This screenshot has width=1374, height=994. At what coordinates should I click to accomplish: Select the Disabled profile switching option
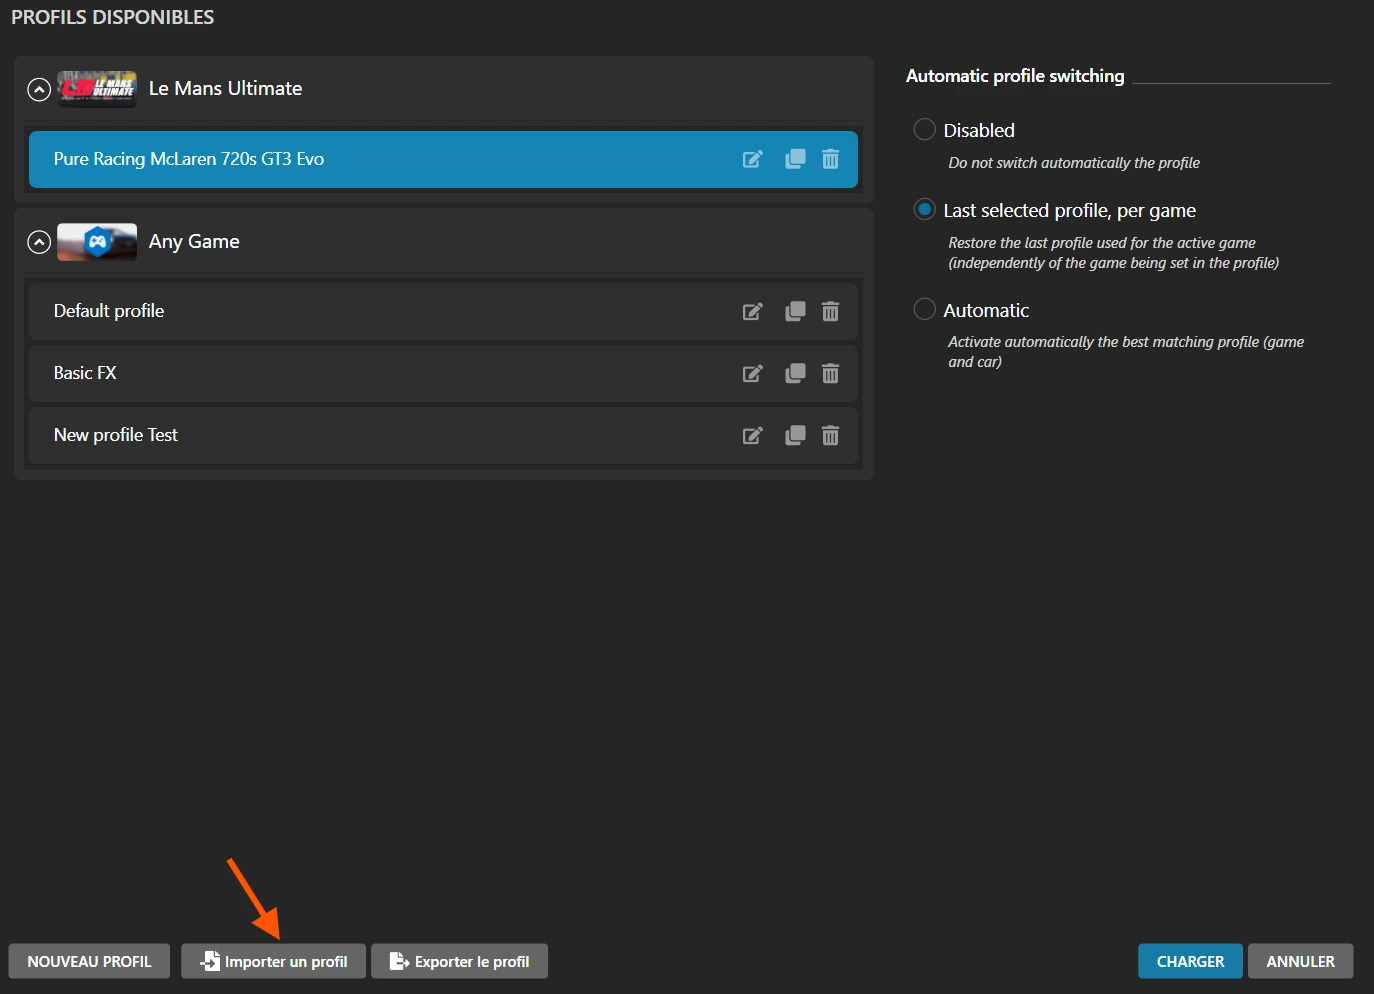(x=925, y=130)
